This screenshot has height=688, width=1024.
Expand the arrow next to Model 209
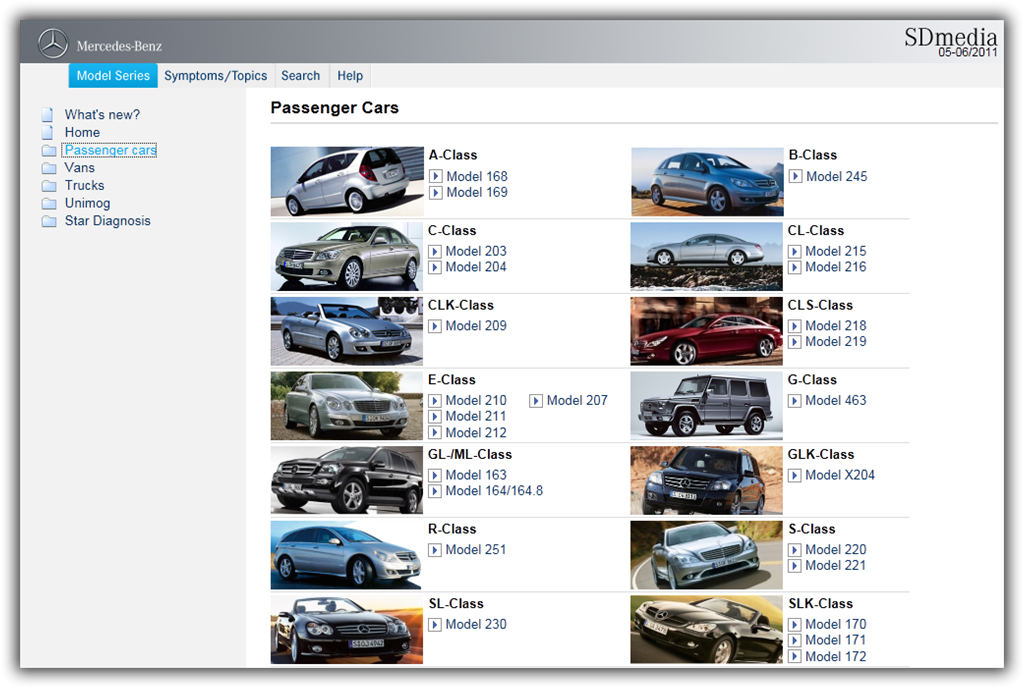[435, 326]
